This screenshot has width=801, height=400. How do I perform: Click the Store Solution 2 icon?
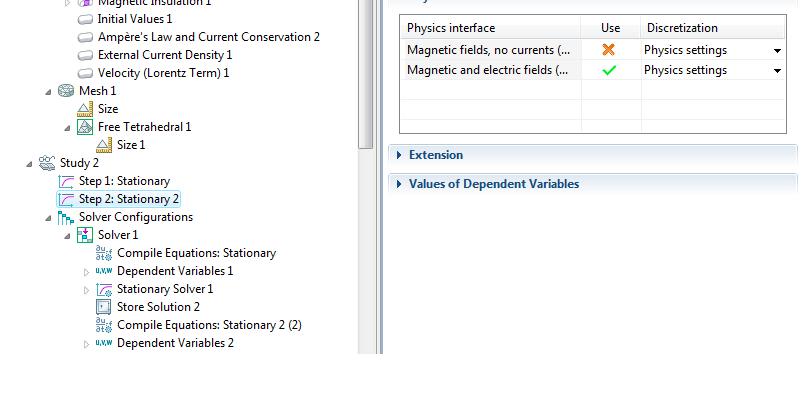[104, 307]
